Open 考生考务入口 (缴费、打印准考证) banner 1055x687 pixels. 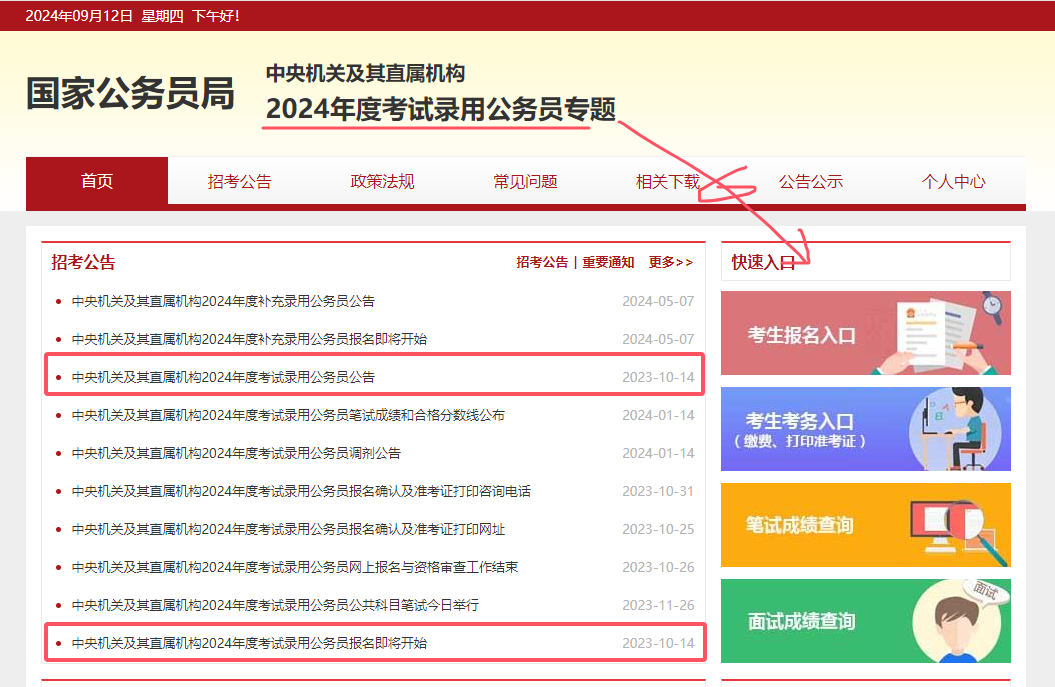click(x=865, y=429)
